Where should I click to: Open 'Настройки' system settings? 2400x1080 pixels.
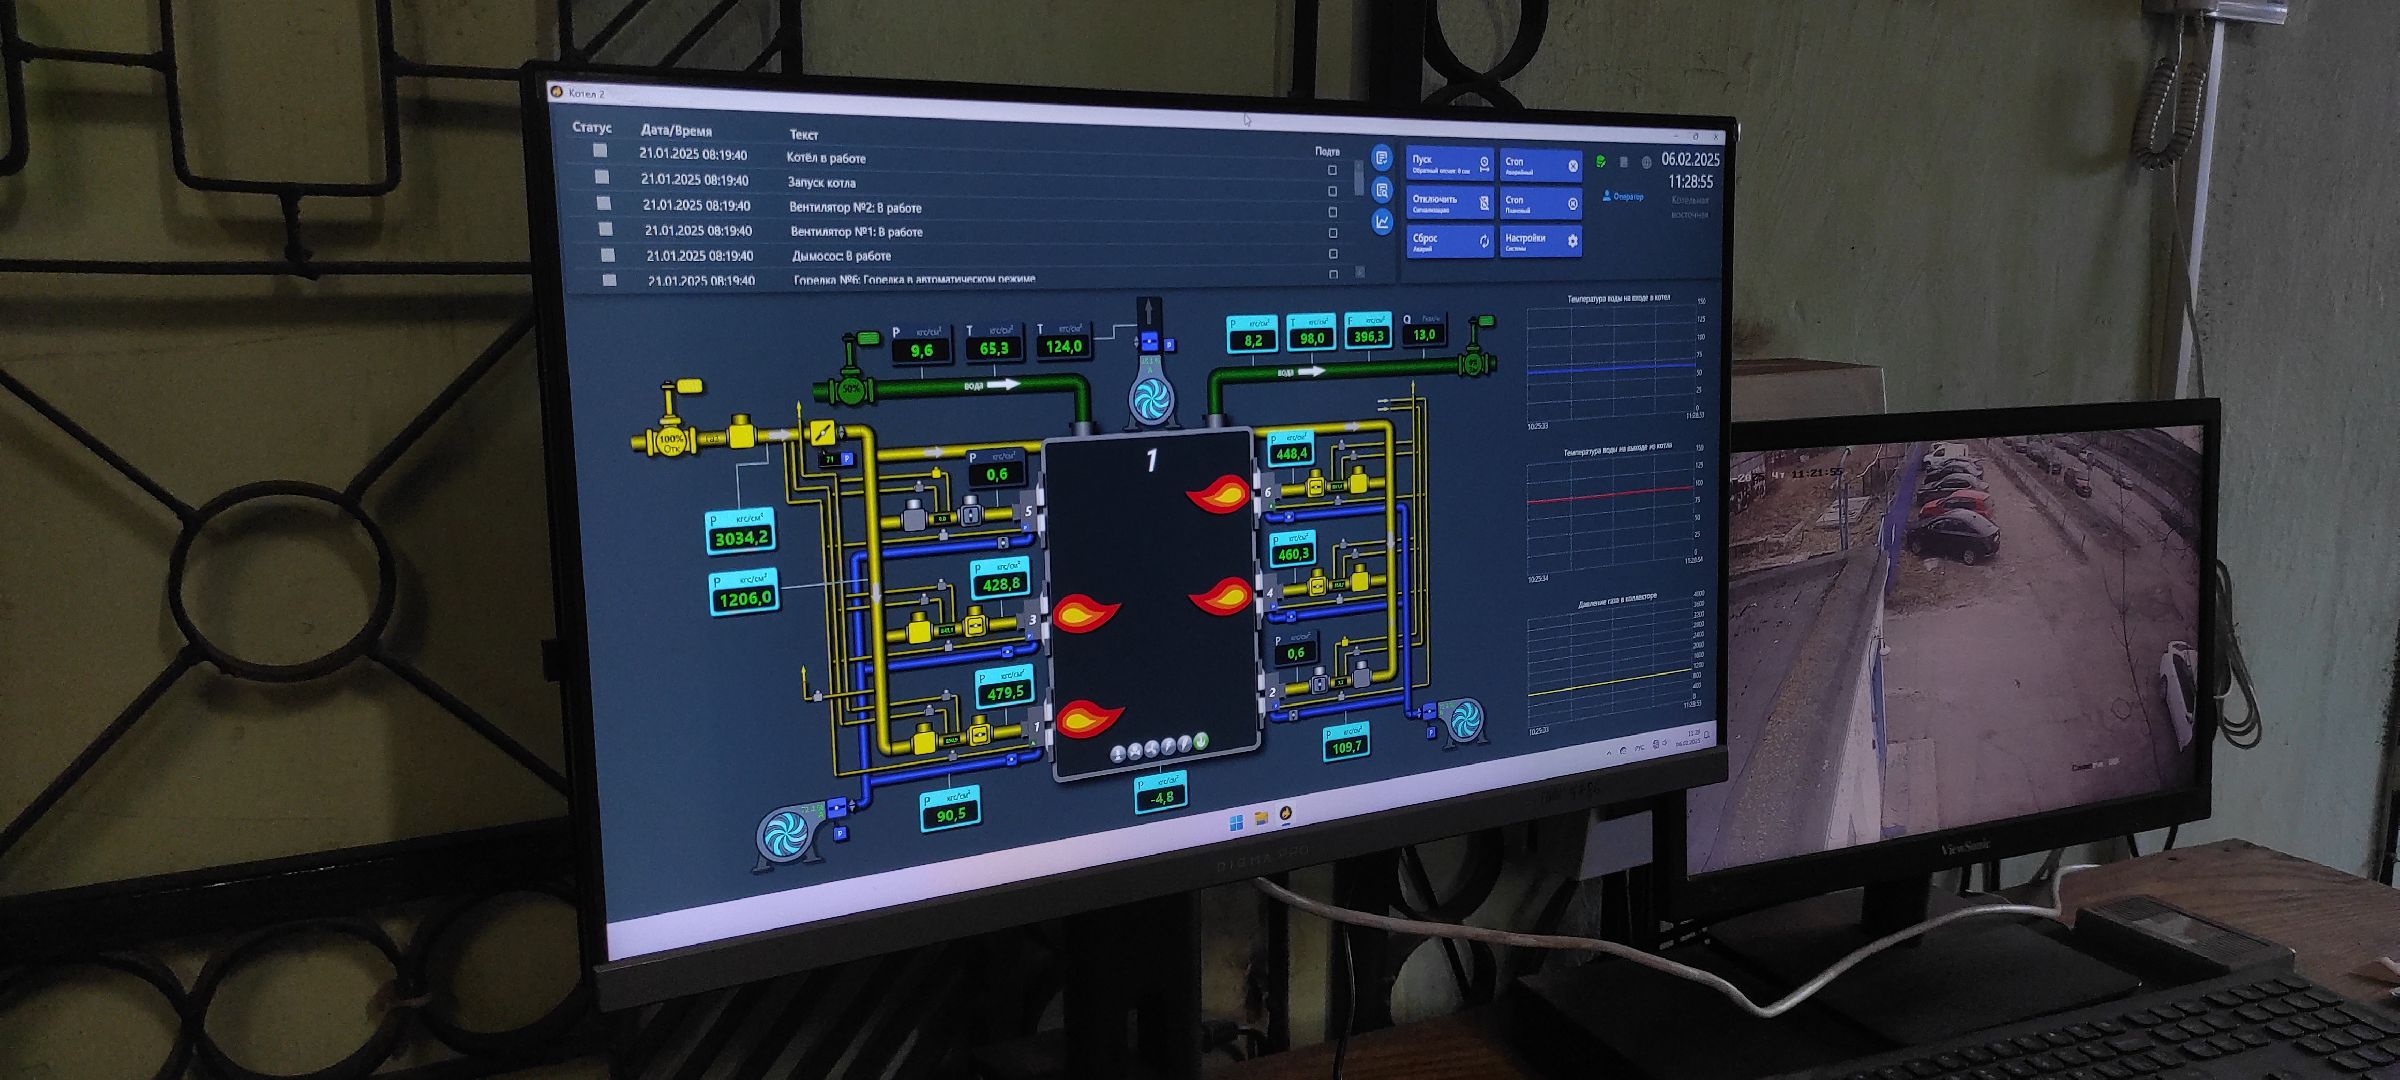tap(1540, 241)
